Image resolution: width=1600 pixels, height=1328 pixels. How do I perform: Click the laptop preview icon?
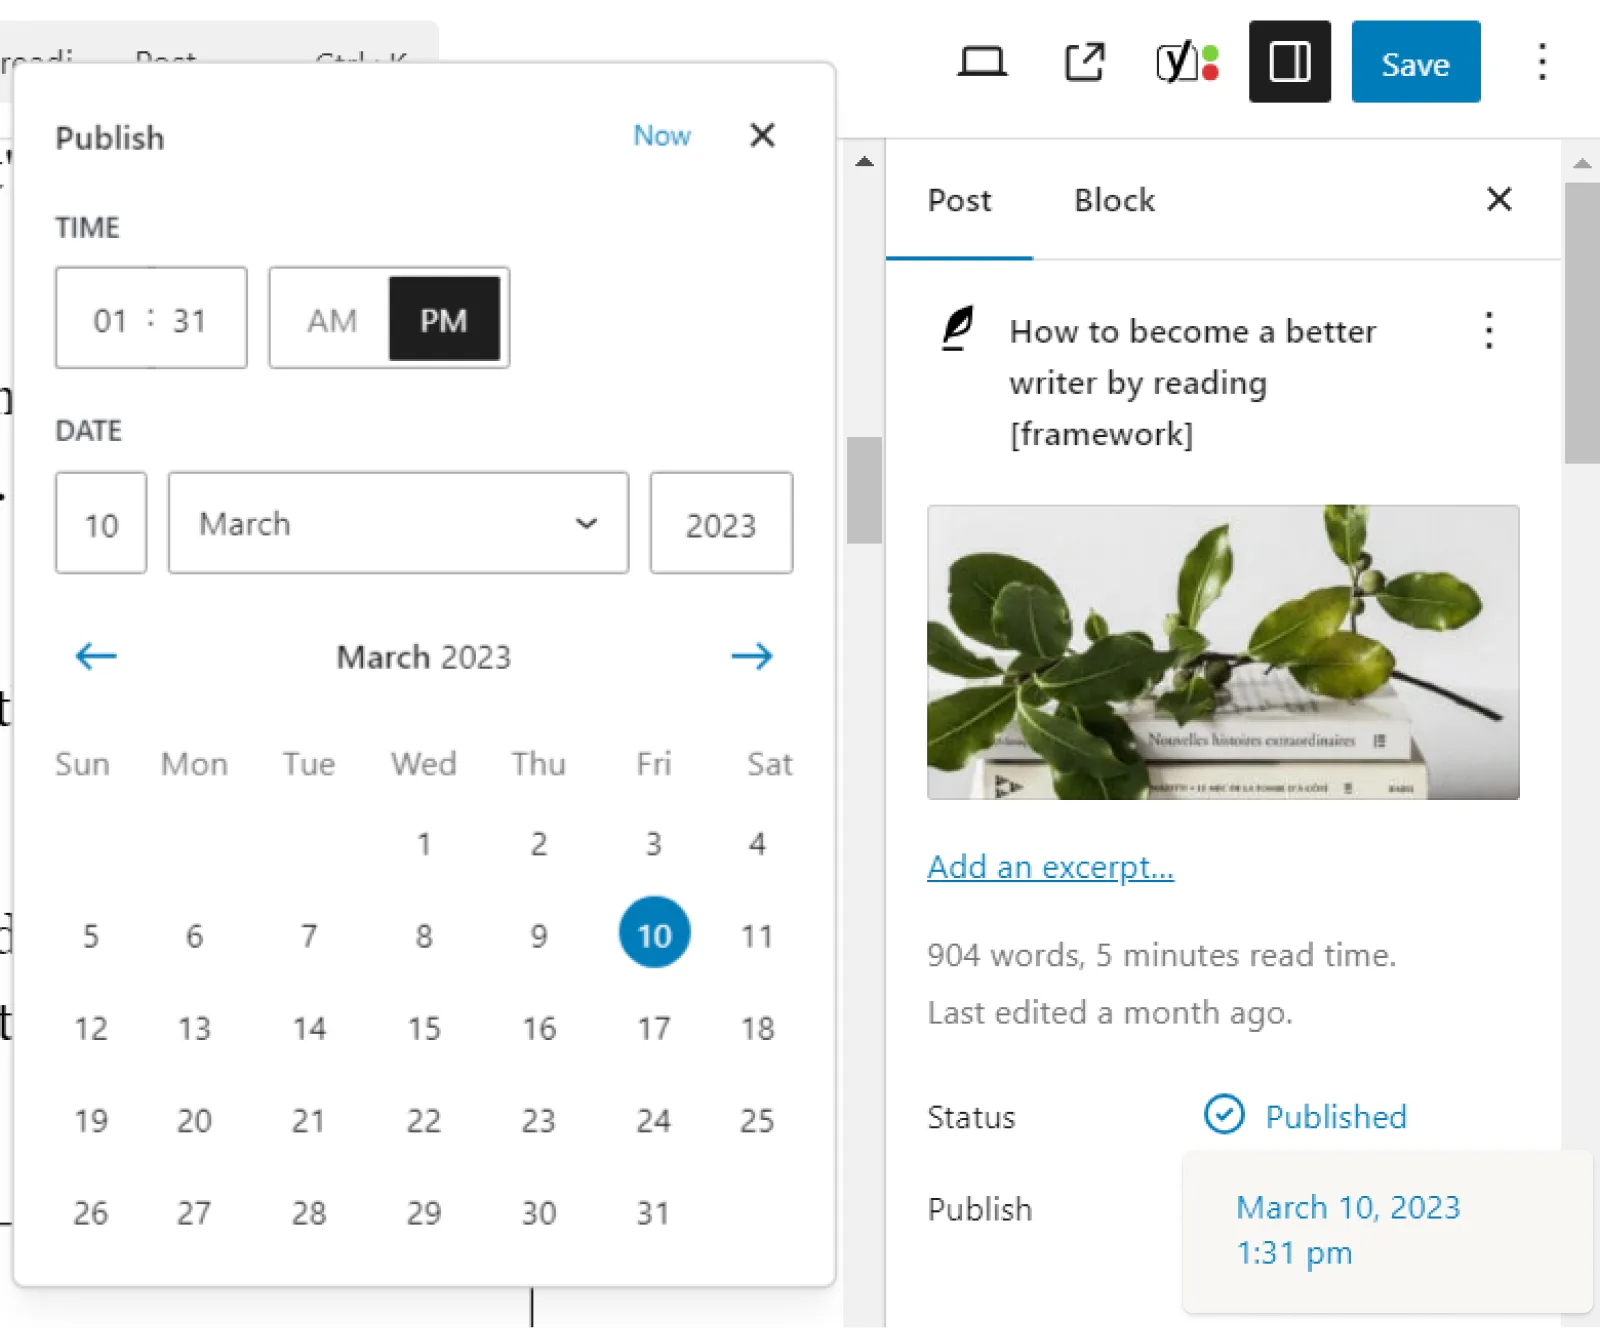point(982,62)
